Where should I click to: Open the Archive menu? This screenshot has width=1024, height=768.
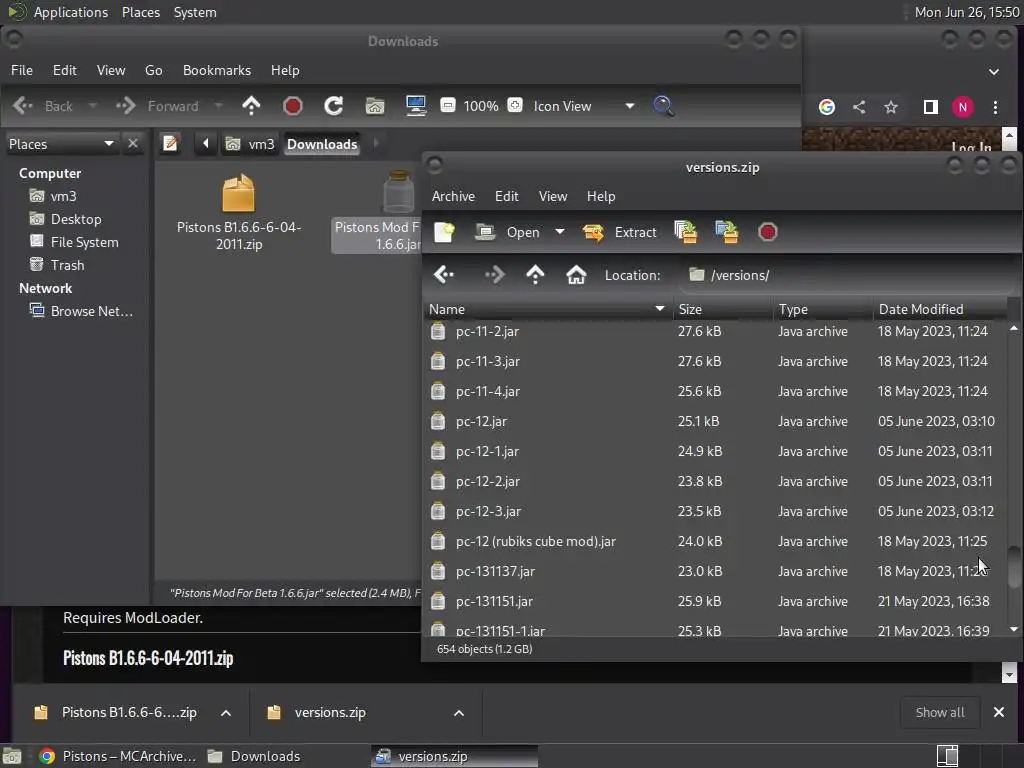coord(453,196)
